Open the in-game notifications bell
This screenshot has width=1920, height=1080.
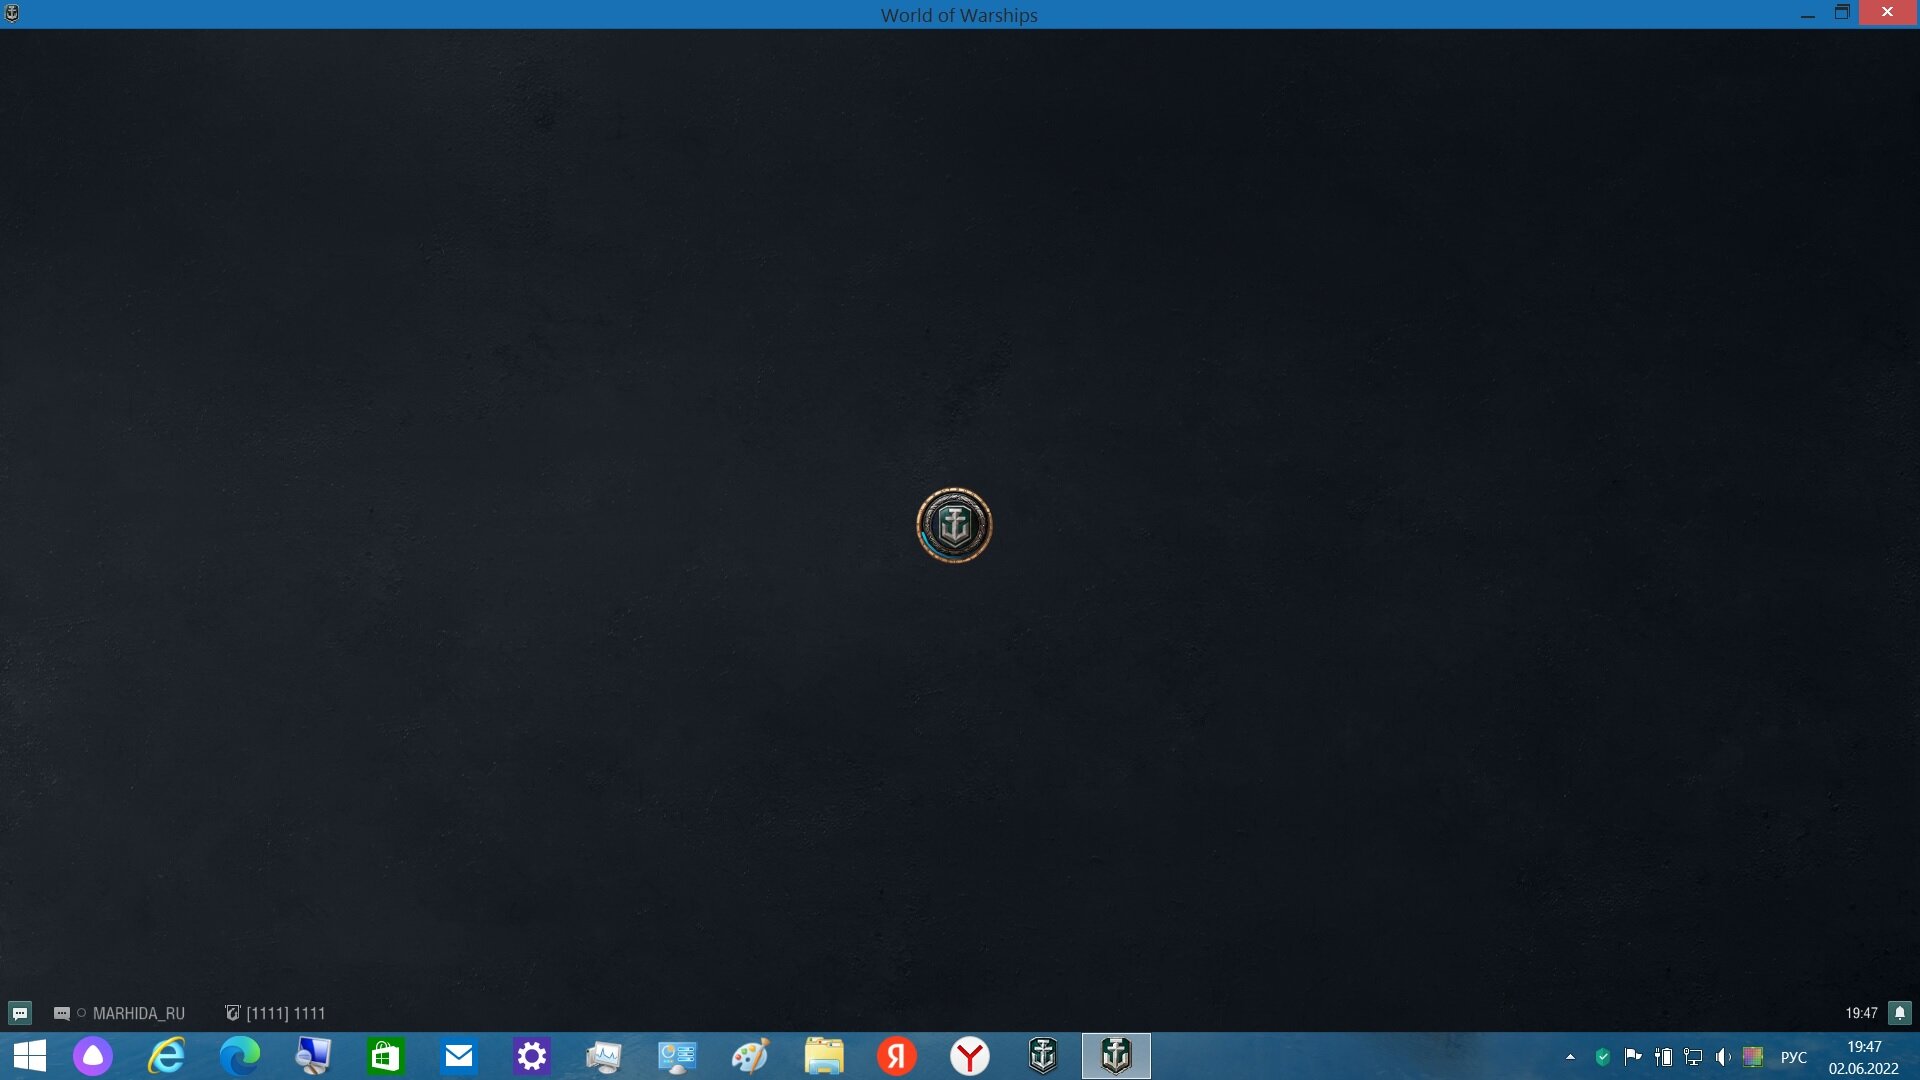[x=1900, y=1013]
